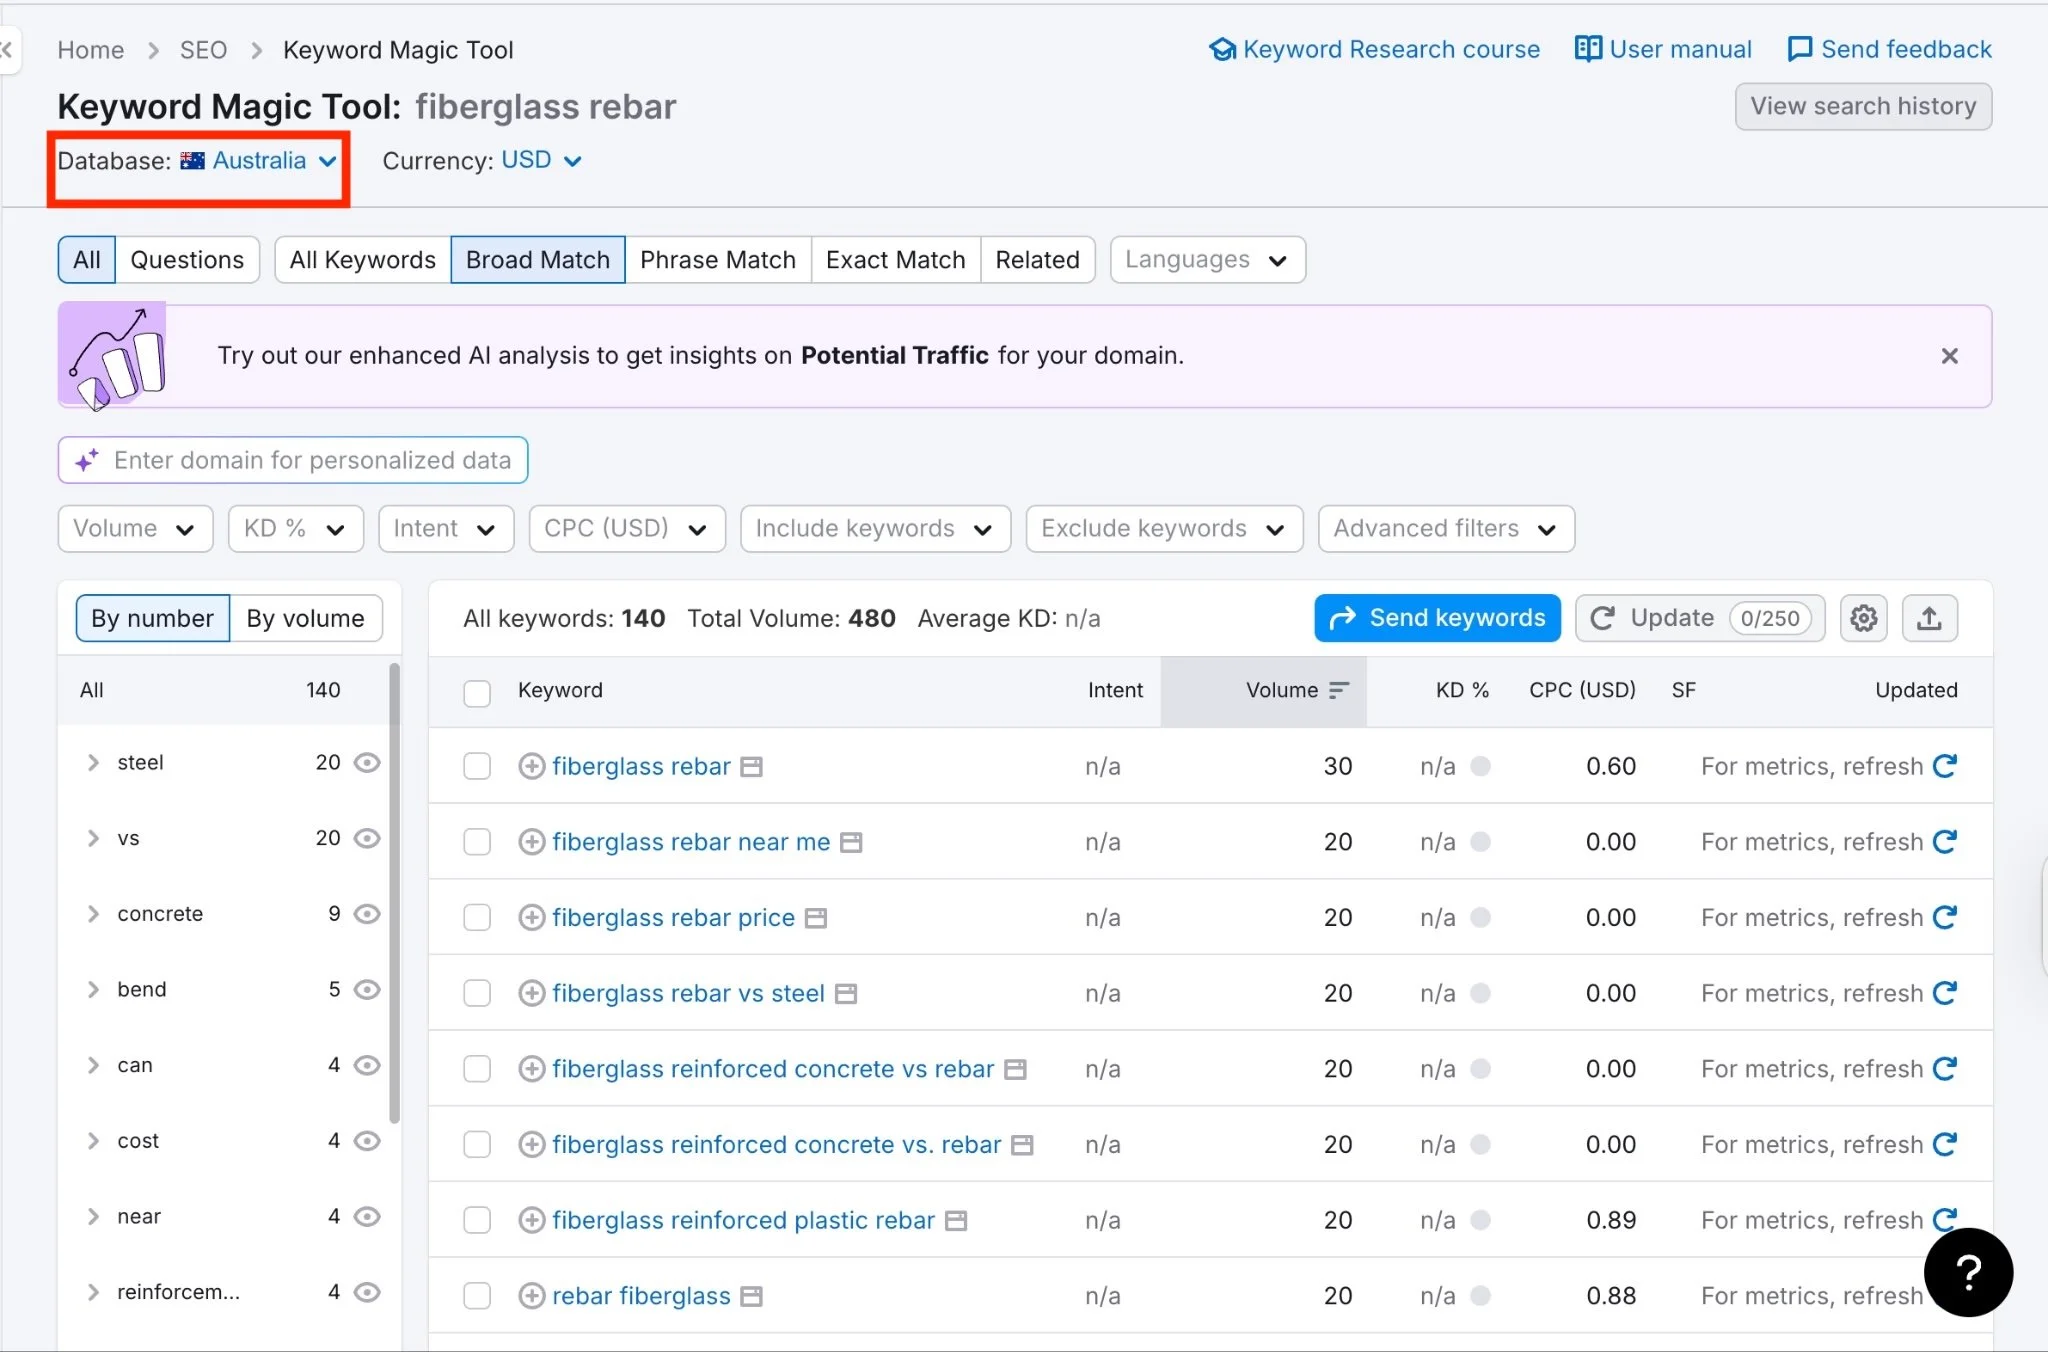
Task: Select all keywords with header checkbox
Action: click(477, 693)
